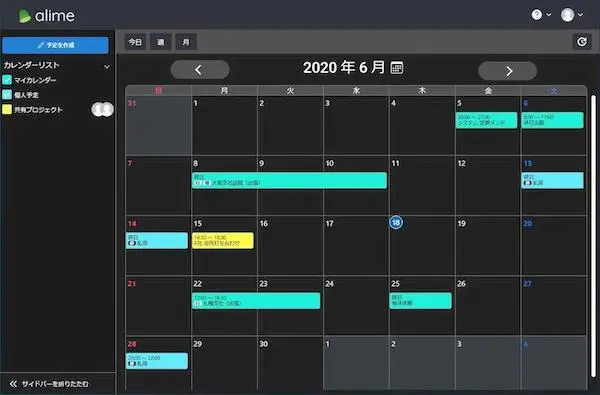The image size is (600, 395).
Task: Open June 5 evening system maintenance event
Action: [486, 120]
